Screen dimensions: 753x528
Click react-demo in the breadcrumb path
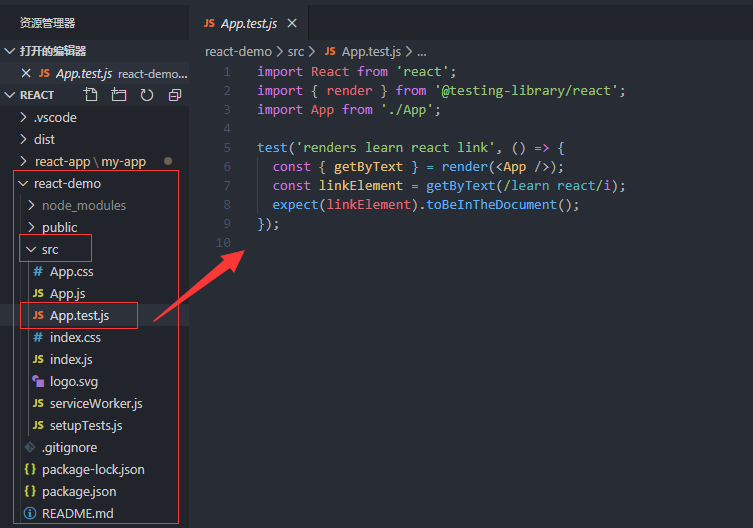point(238,51)
